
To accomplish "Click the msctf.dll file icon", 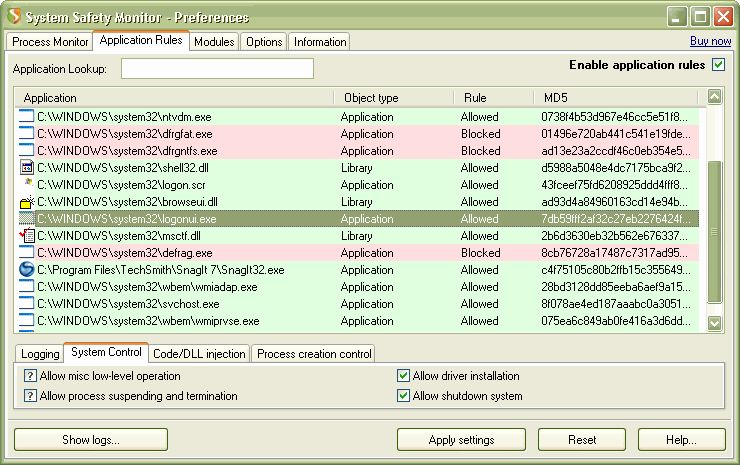I will click(x=27, y=236).
